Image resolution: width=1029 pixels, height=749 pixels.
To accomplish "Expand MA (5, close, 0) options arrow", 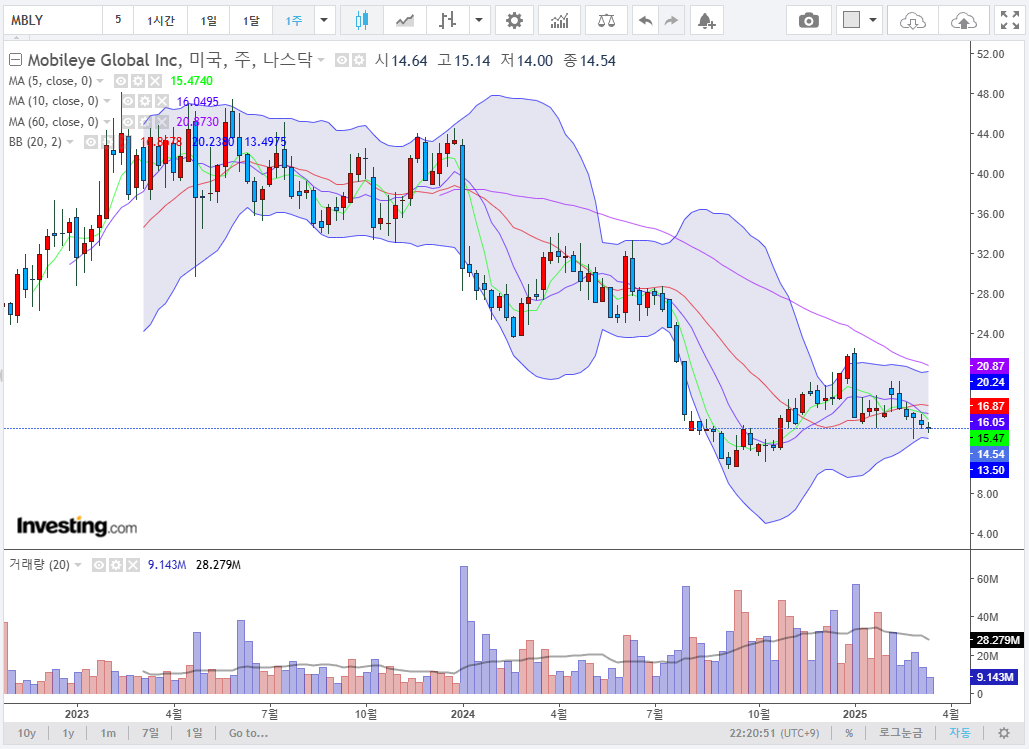I will click(x=100, y=81).
